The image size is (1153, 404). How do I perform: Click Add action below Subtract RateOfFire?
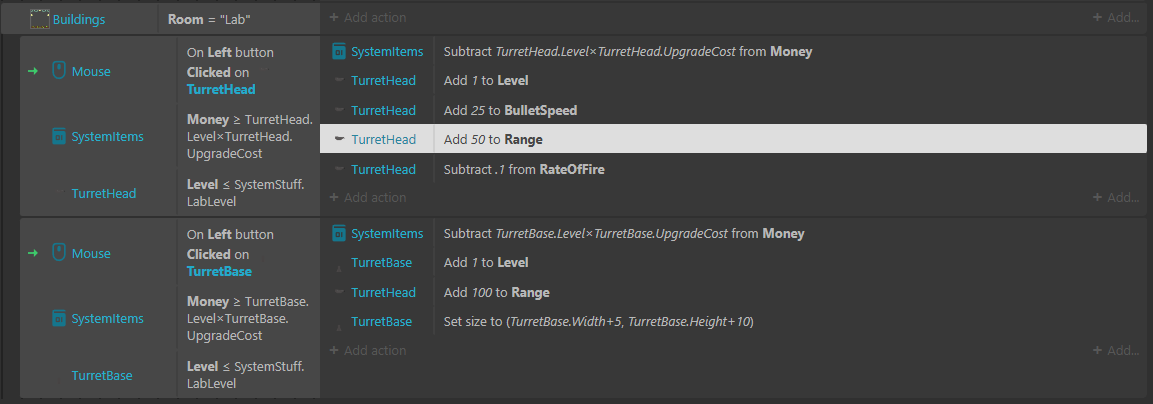367,197
